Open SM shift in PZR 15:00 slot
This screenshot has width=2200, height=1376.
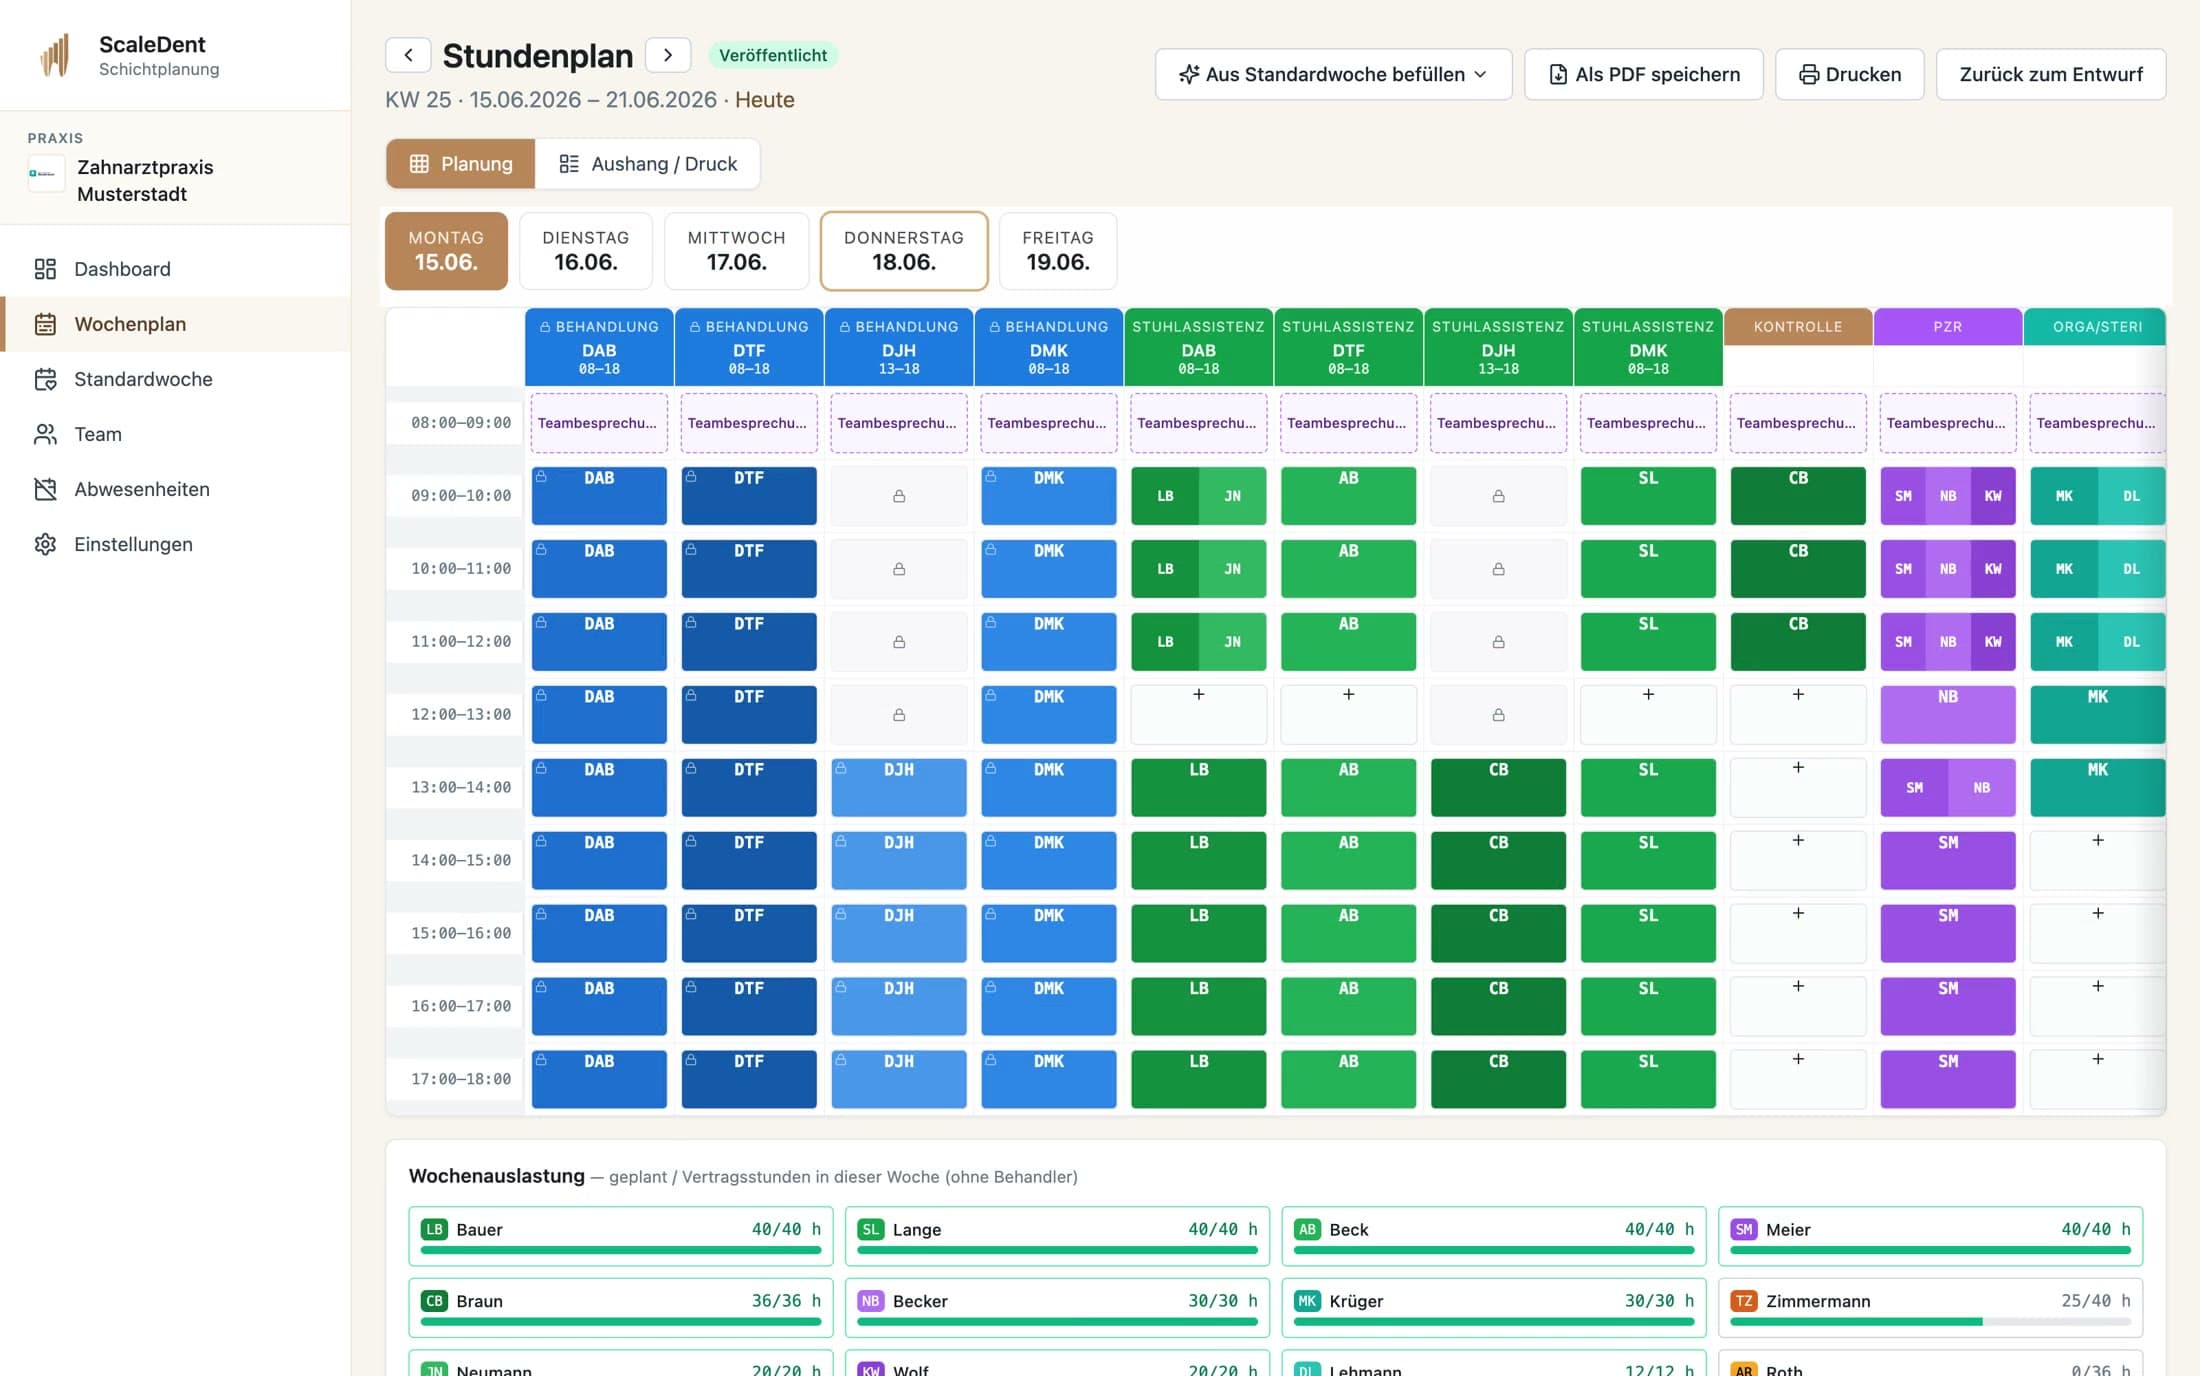(x=1948, y=934)
